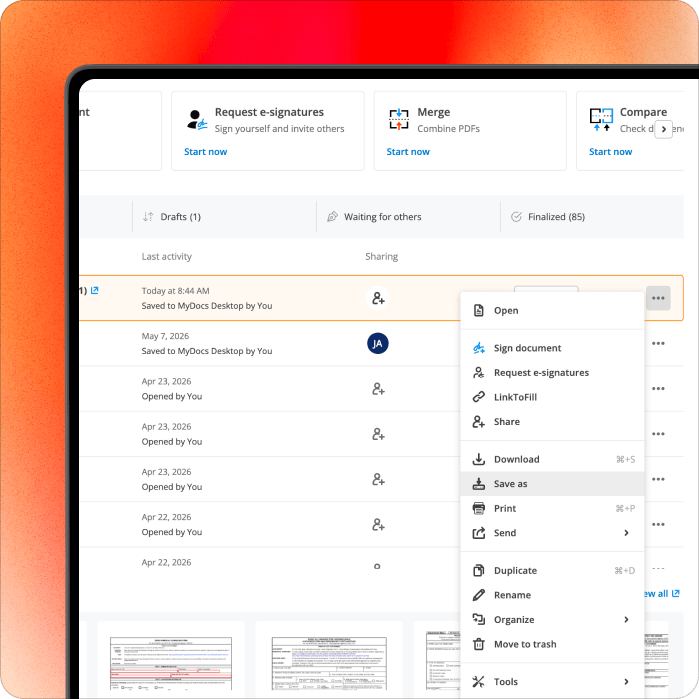Click the Duplicate pages icon

point(478,570)
